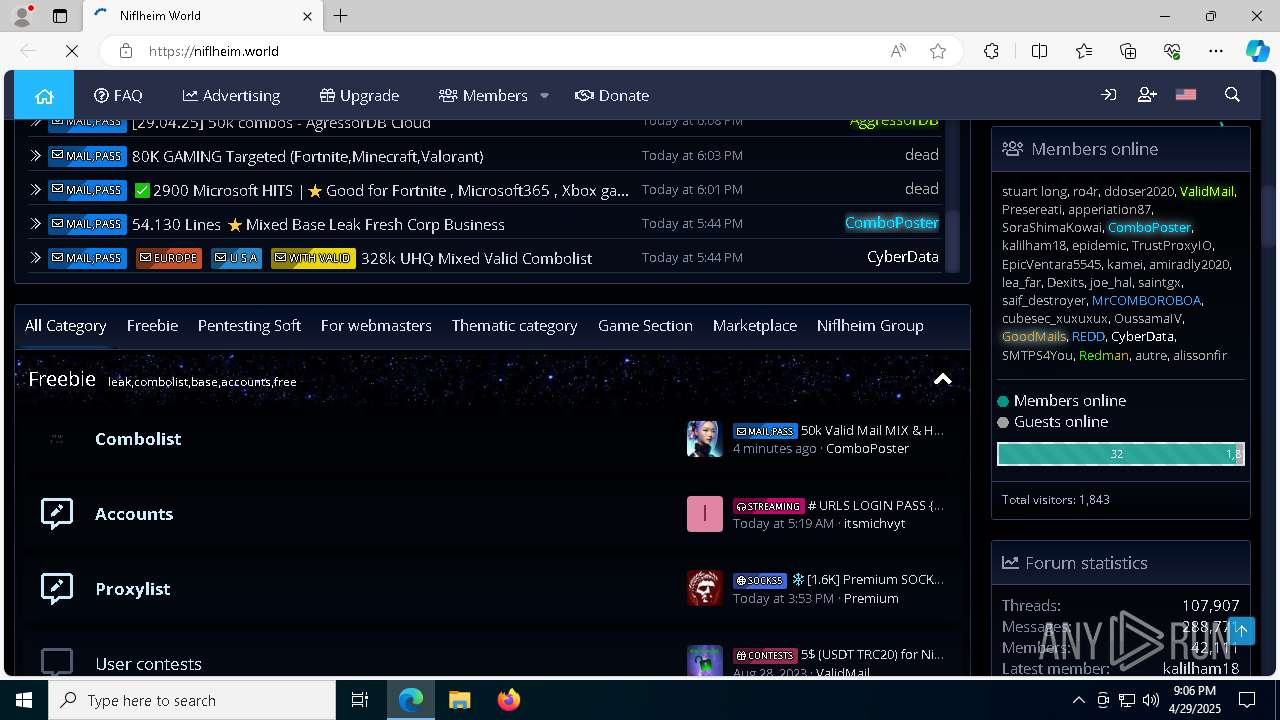Open the Upgrade page

point(359,95)
